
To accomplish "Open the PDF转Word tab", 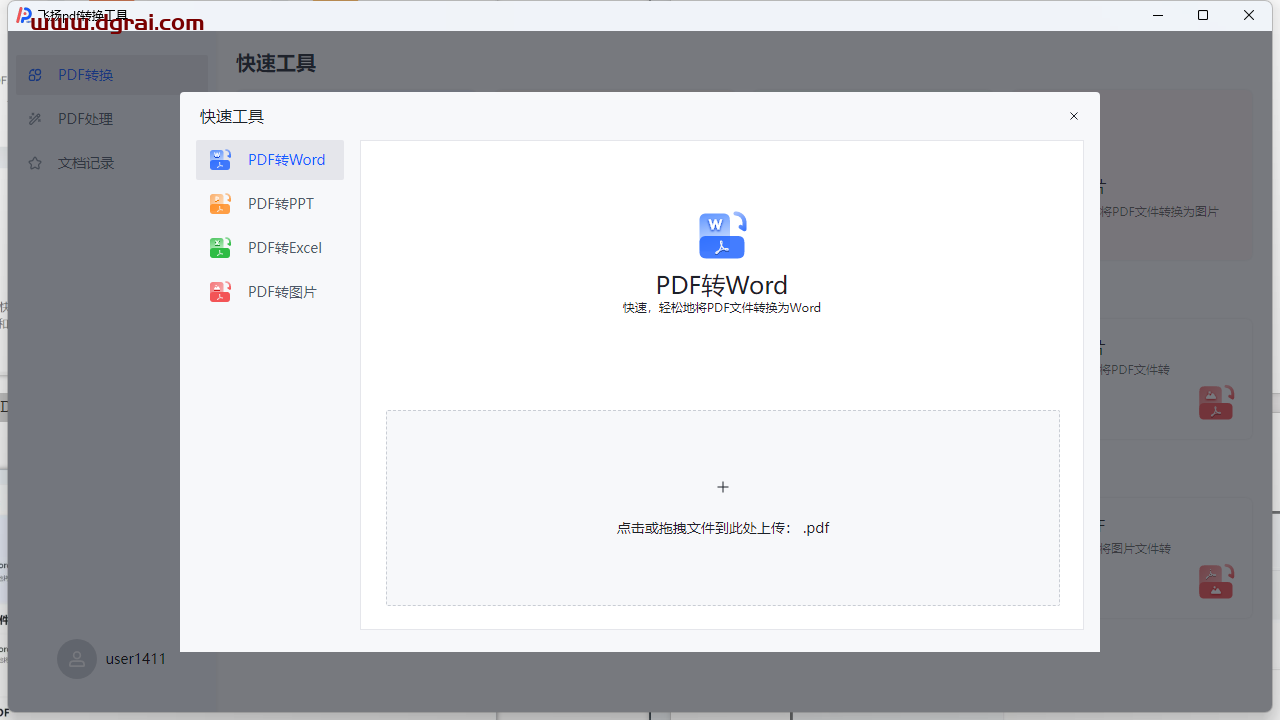I will coord(270,160).
